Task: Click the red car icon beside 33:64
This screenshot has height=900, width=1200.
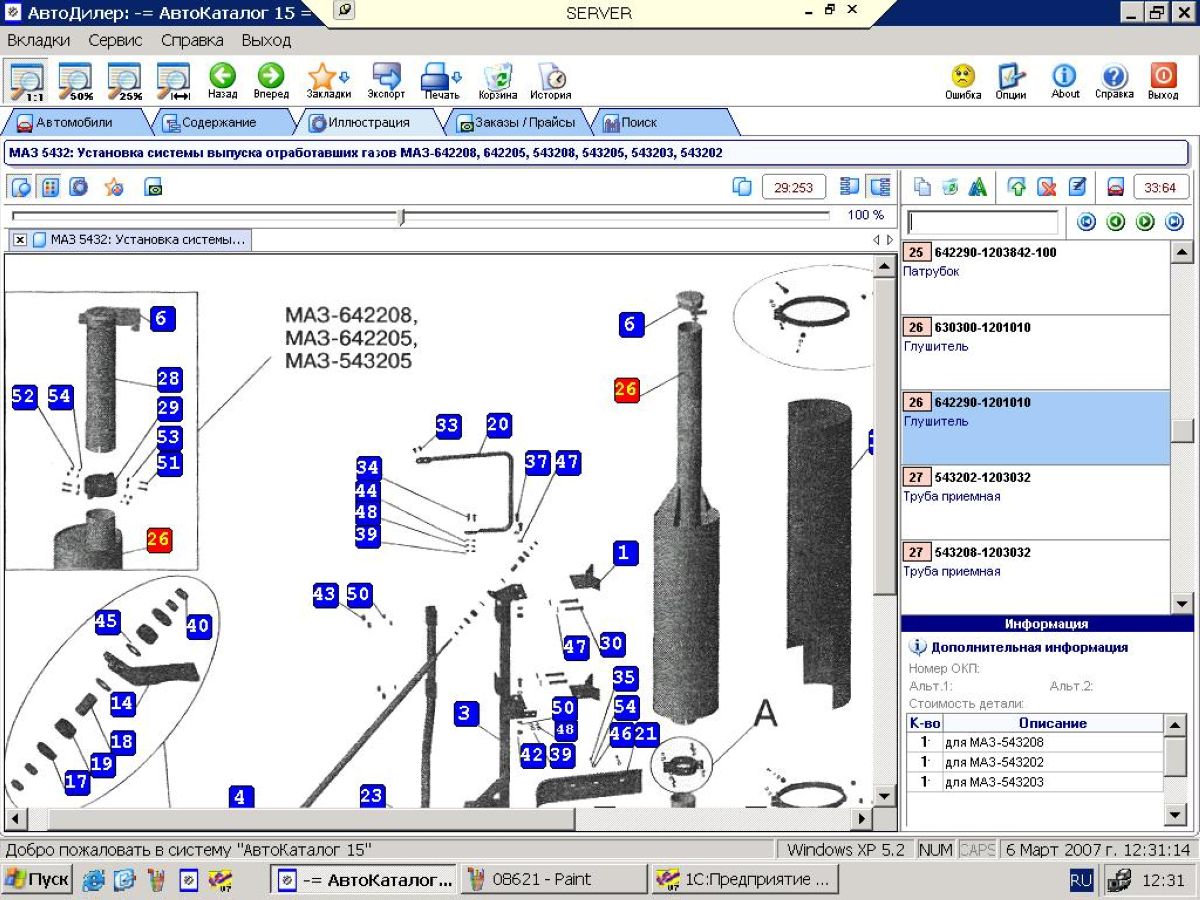Action: click(1115, 187)
